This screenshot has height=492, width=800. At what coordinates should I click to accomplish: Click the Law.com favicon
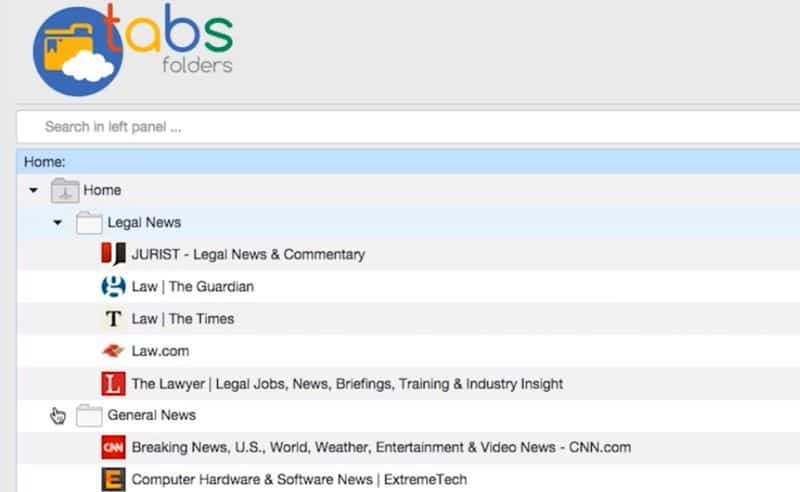click(113, 351)
